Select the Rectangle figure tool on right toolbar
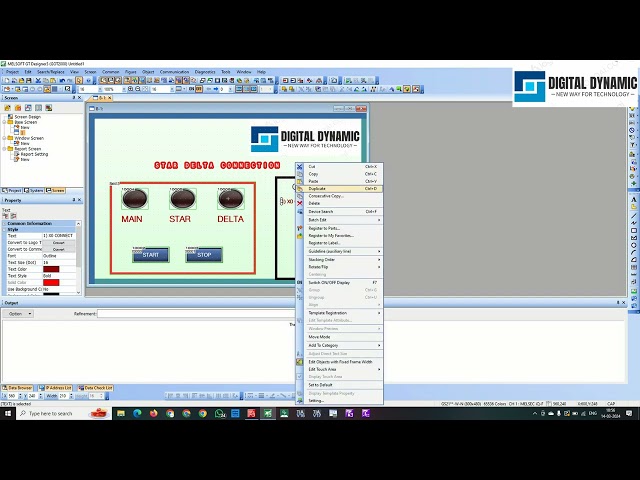This screenshot has height=480, width=640. point(633,231)
